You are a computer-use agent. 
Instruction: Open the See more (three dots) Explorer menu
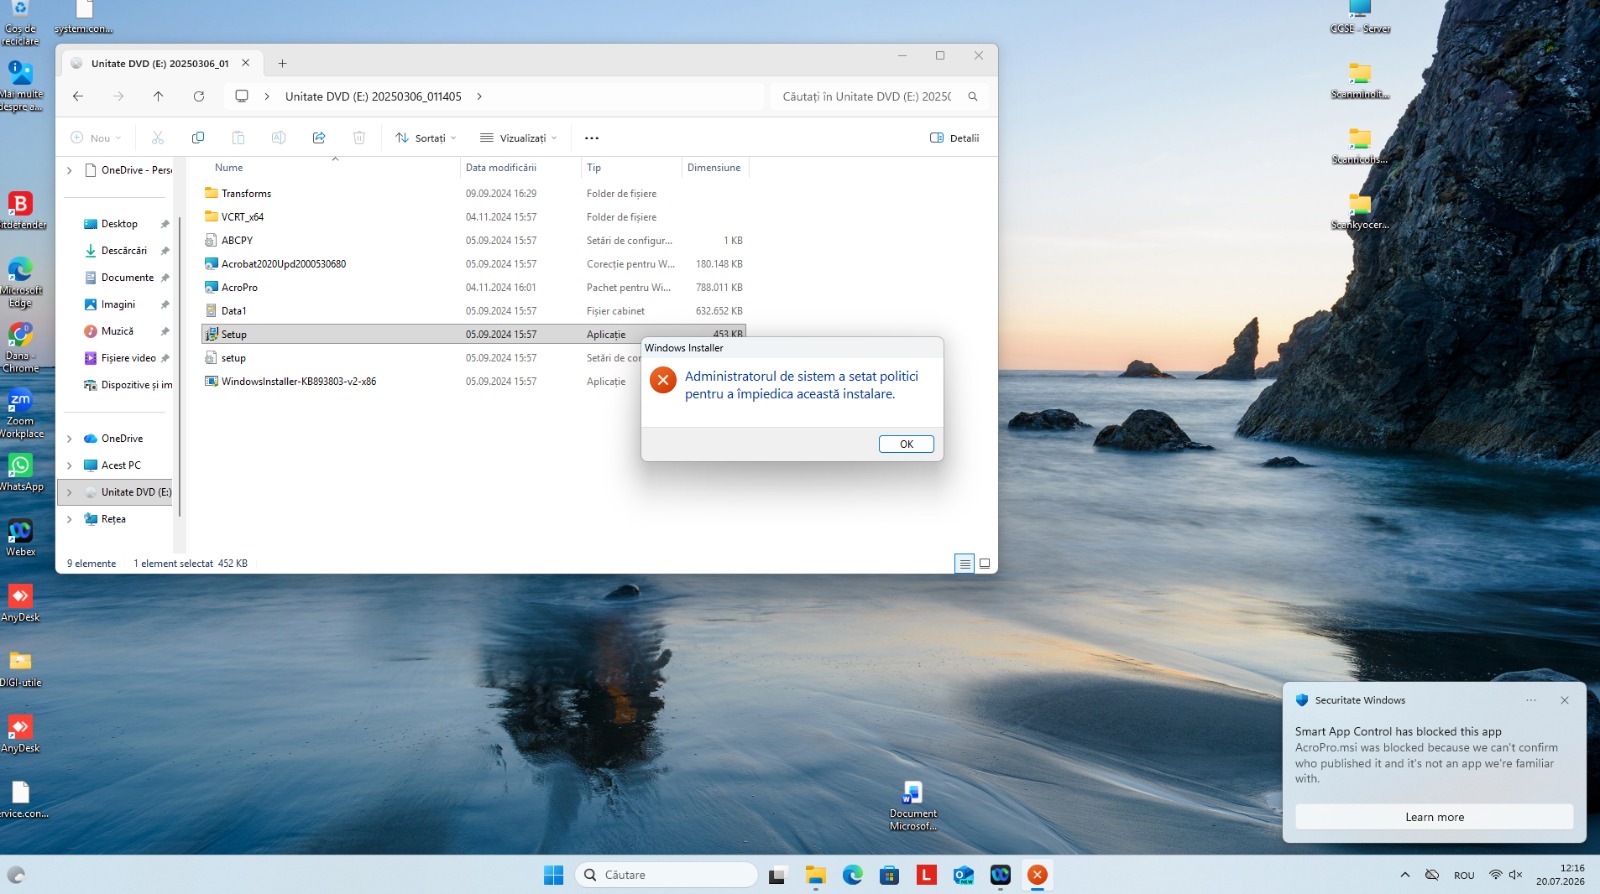(x=592, y=138)
